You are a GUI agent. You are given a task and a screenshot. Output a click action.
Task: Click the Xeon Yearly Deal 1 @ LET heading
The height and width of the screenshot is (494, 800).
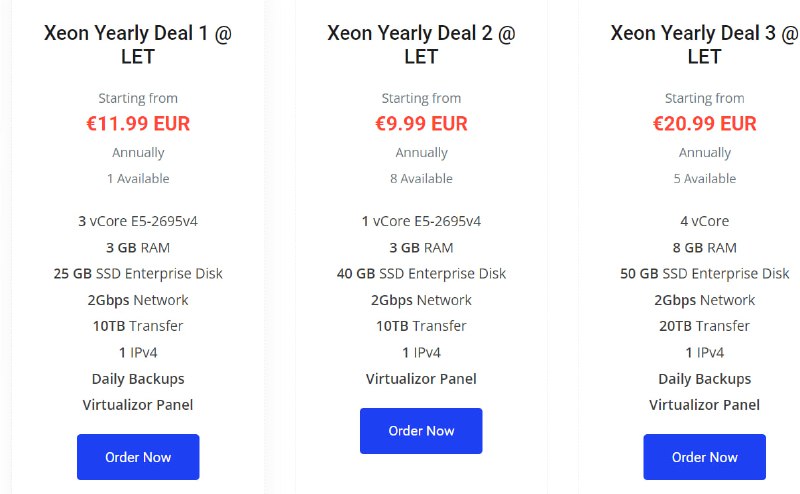[138, 44]
